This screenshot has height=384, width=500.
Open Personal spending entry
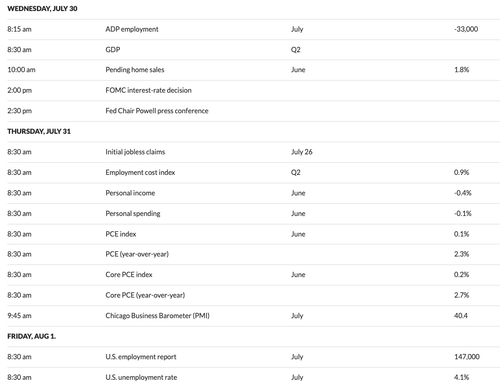(133, 213)
